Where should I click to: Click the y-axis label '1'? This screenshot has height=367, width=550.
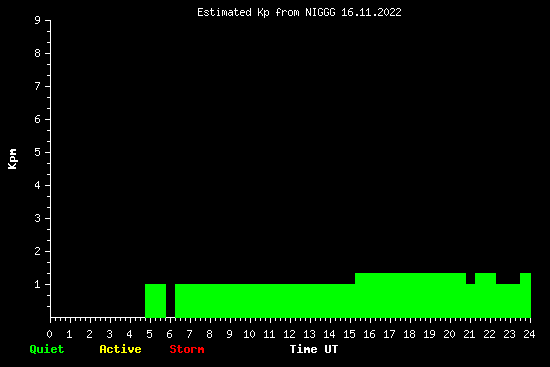tap(38, 284)
